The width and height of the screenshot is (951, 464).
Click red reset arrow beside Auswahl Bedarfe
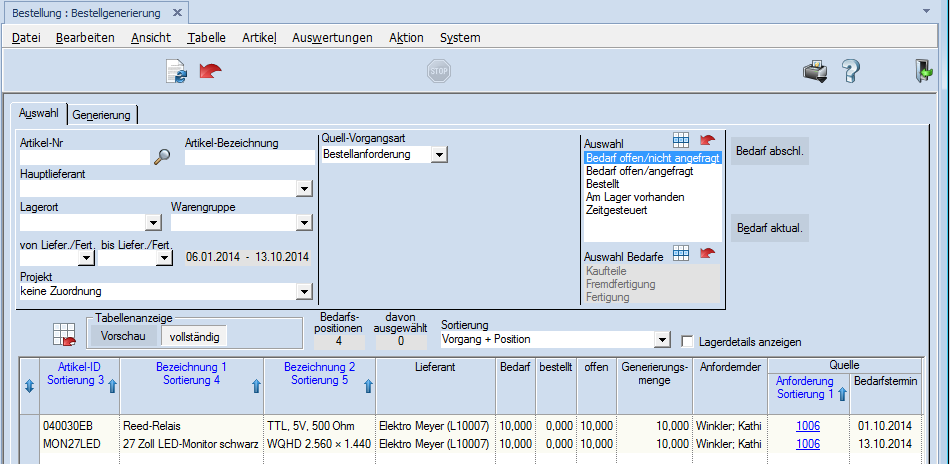tap(708, 254)
